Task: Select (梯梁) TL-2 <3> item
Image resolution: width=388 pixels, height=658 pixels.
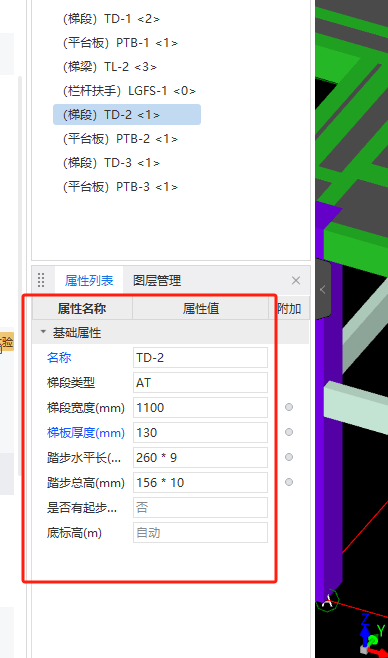Action: [x=110, y=67]
